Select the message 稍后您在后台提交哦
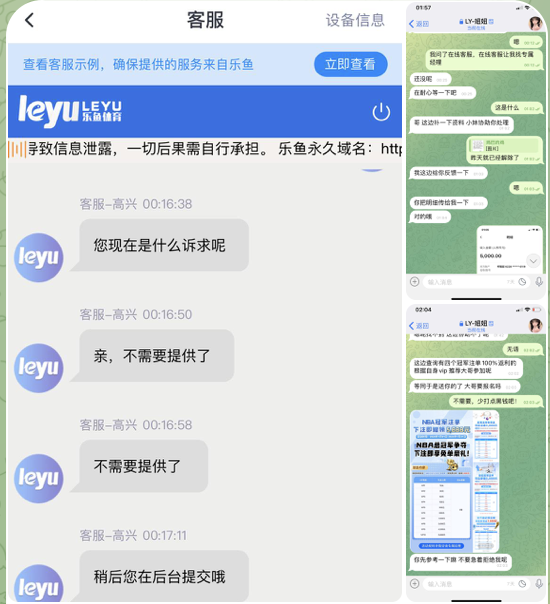The image size is (550, 604). click(159, 576)
